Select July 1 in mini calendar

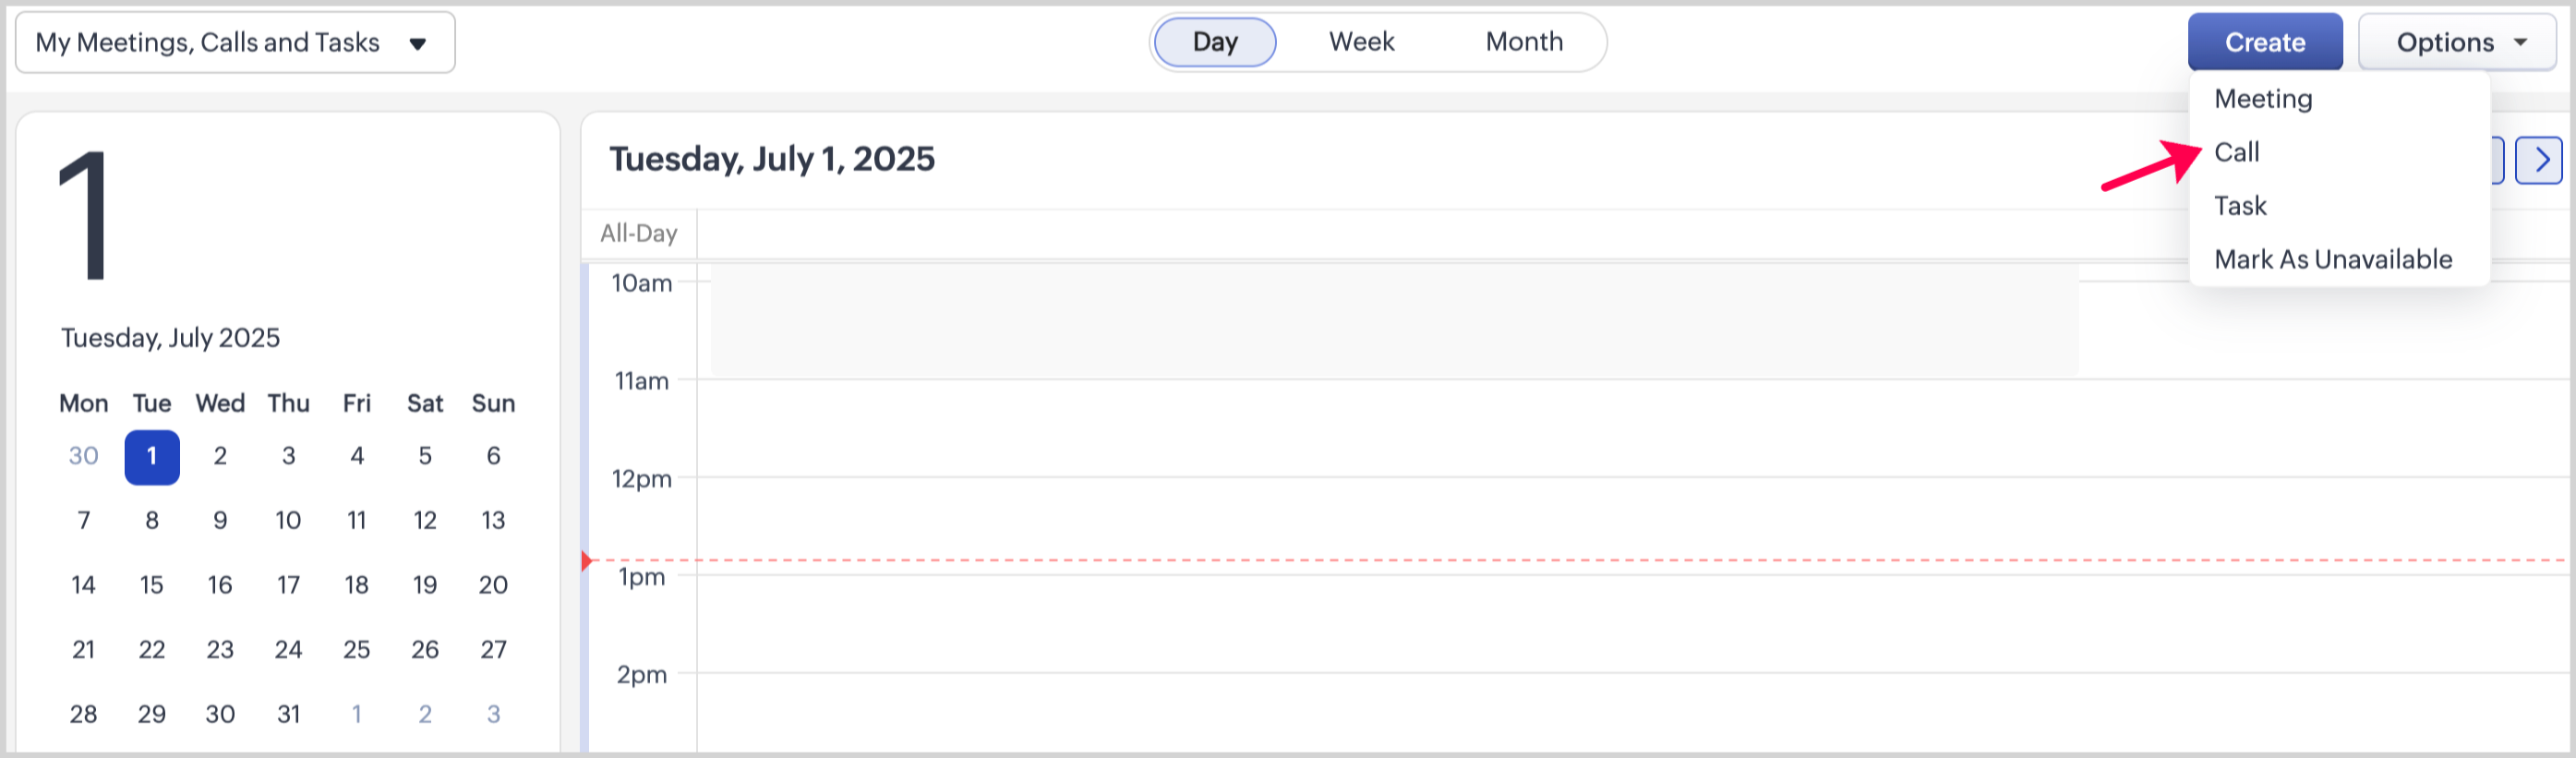click(152, 457)
